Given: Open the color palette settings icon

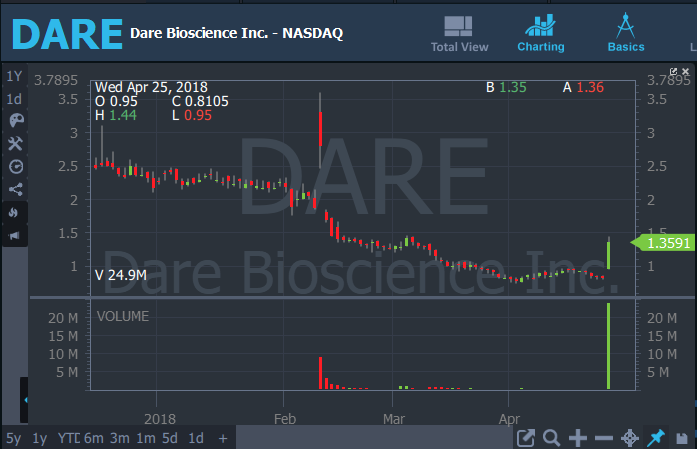Looking at the screenshot, I should pos(16,120).
